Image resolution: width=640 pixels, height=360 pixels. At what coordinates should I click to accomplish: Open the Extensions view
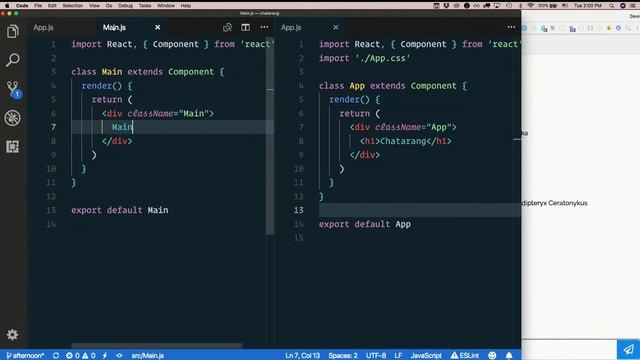pyautogui.click(x=13, y=147)
